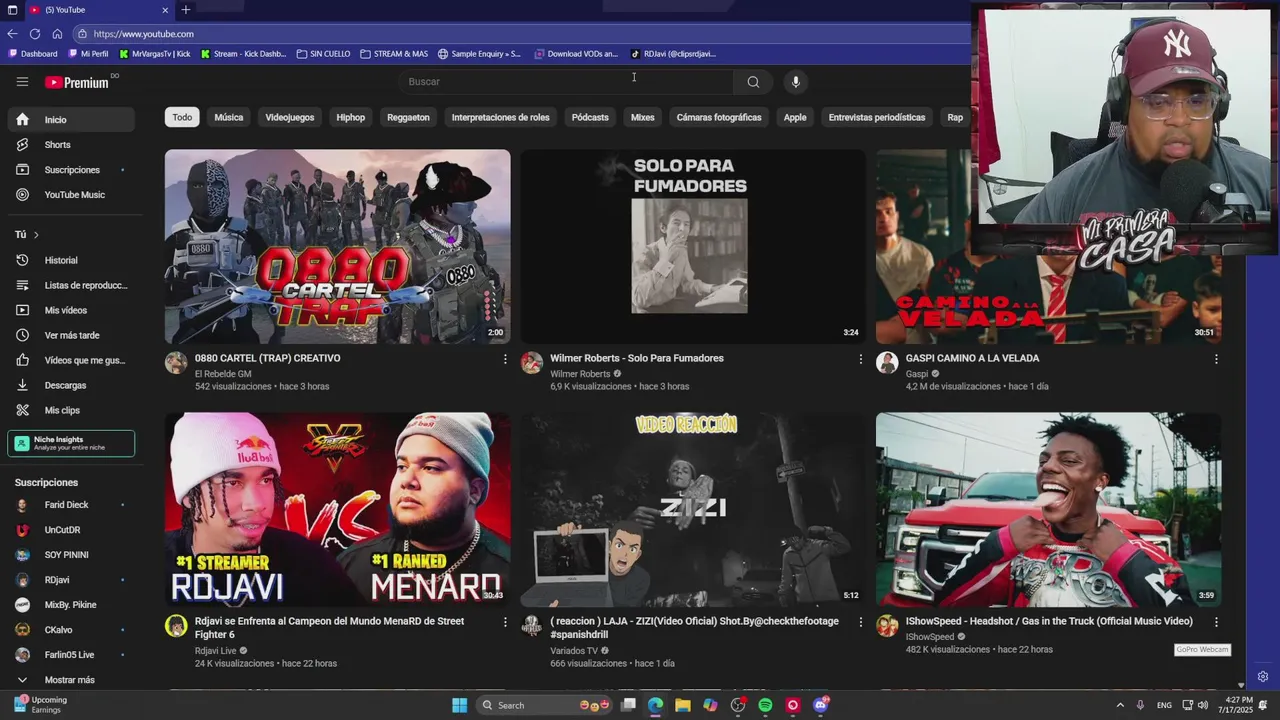
Task: Select the Cámaras fotográficas chip
Action: point(719,117)
